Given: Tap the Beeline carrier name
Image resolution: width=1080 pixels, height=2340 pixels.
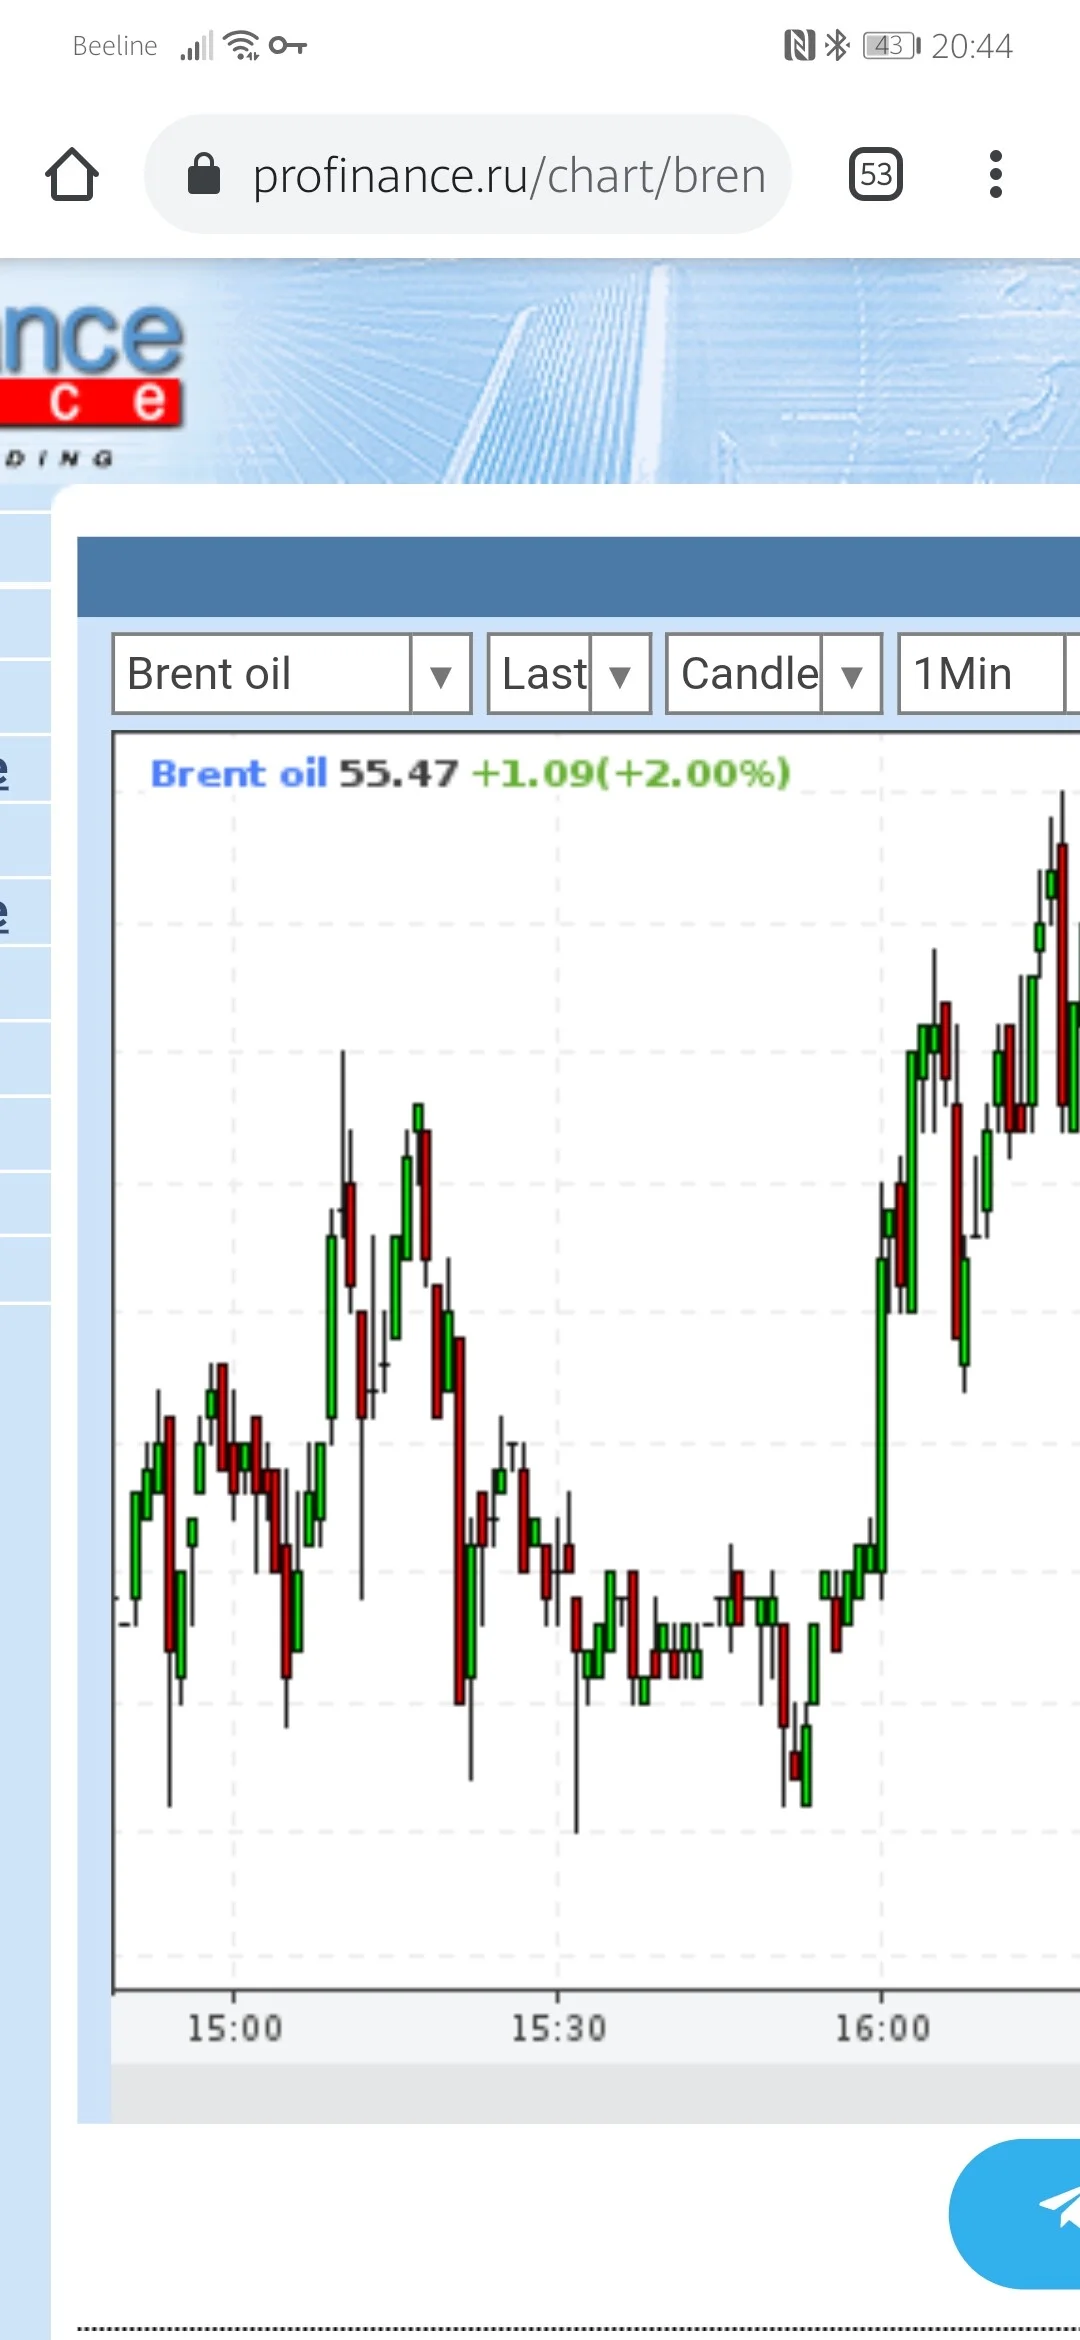Looking at the screenshot, I should pyautogui.click(x=115, y=46).
